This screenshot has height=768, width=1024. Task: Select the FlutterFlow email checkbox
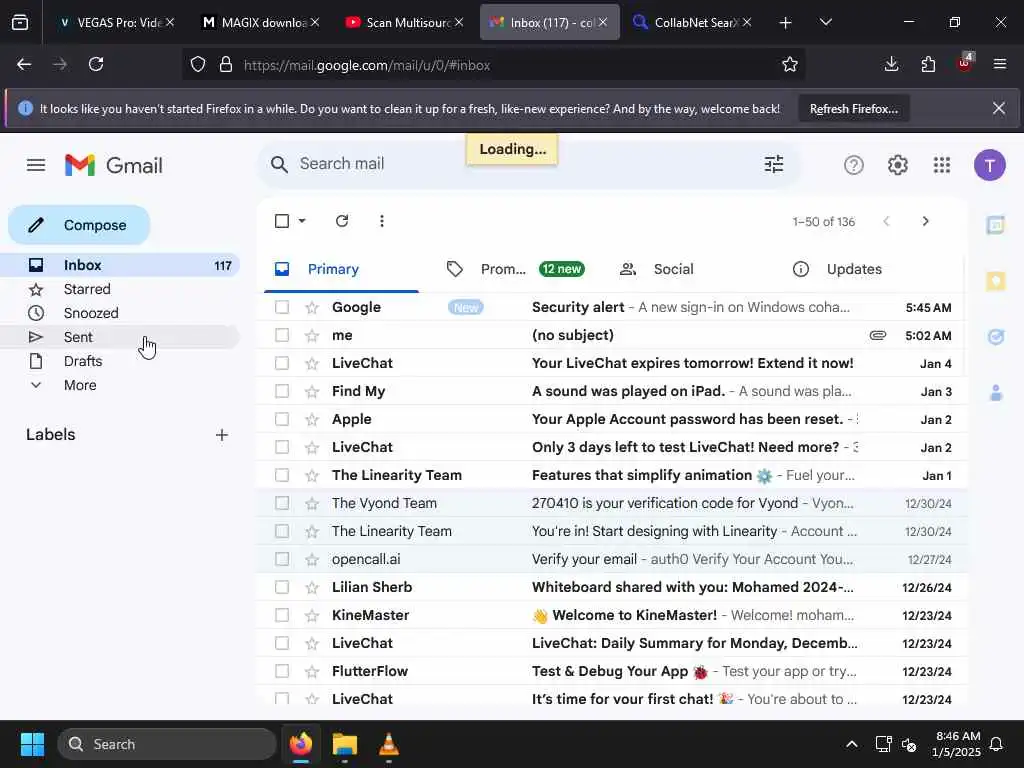pyautogui.click(x=282, y=671)
